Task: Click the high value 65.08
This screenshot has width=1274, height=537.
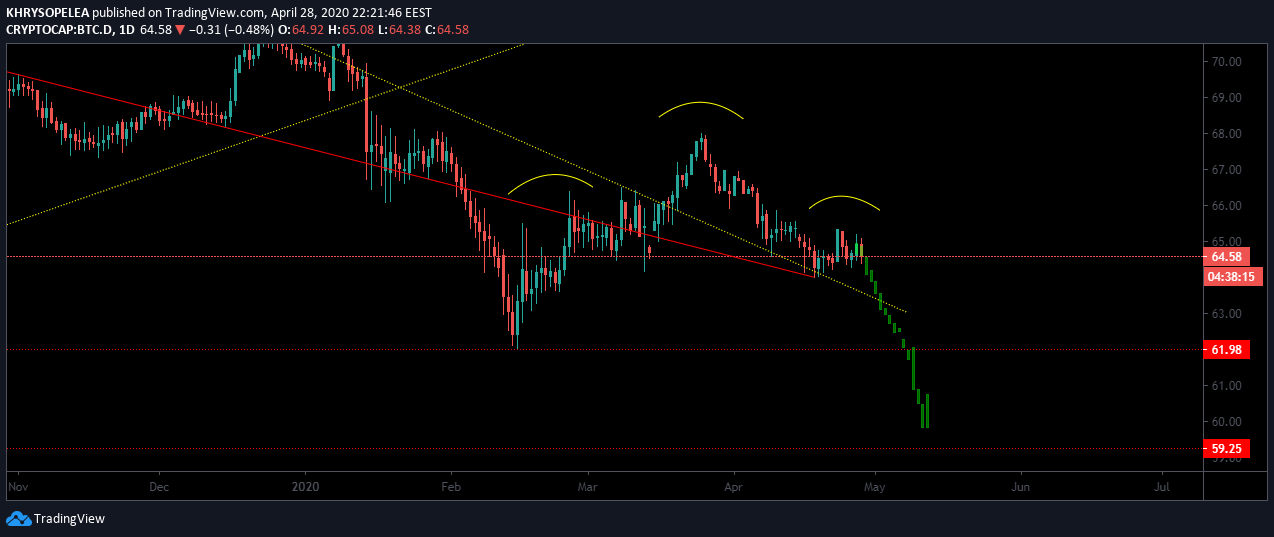Action: [x=358, y=30]
